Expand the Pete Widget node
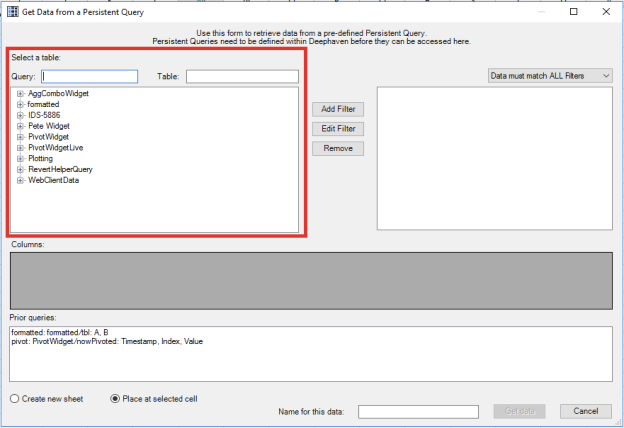Image resolution: width=624 pixels, height=428 pixels. [19, 126]
